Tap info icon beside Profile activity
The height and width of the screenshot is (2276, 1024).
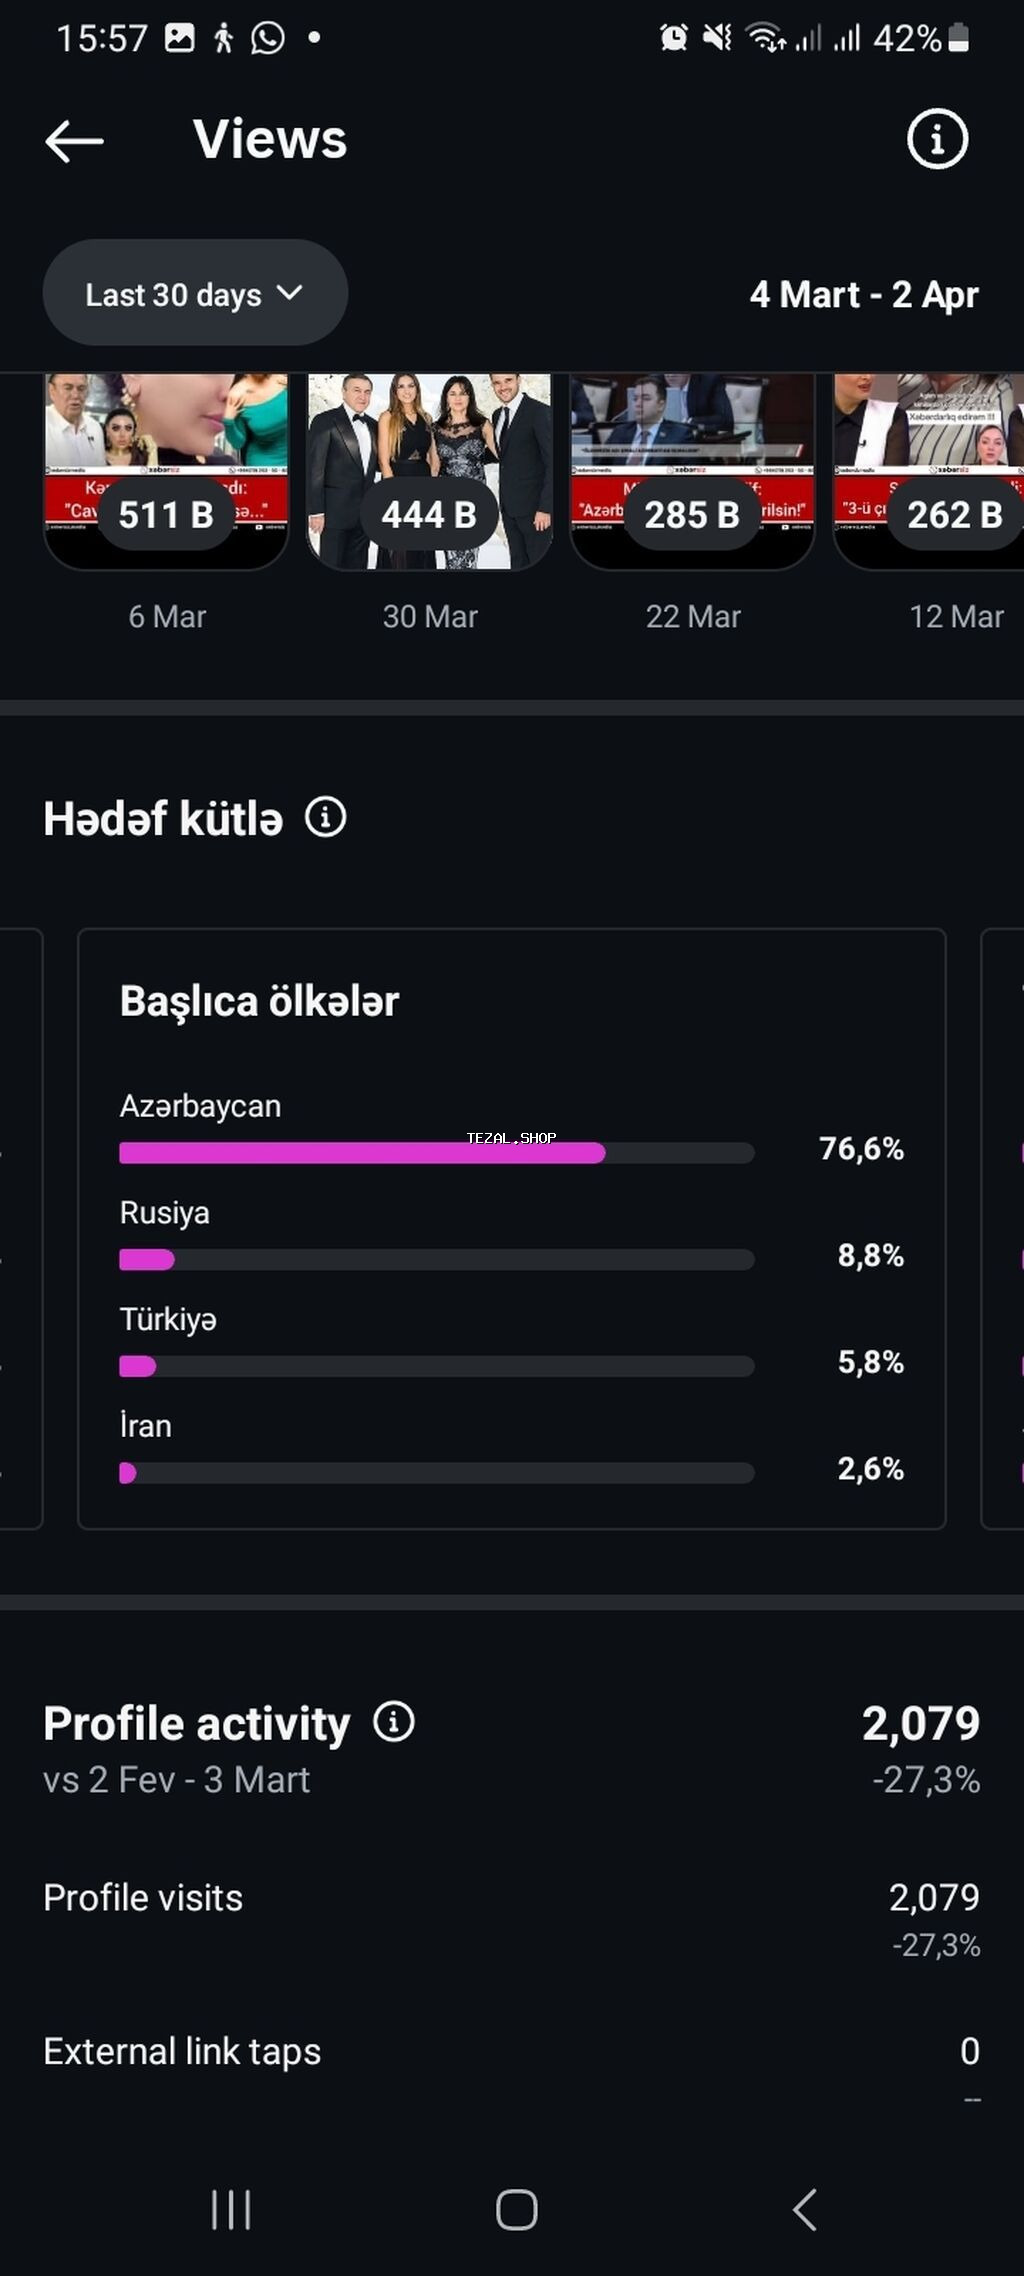394,1722
